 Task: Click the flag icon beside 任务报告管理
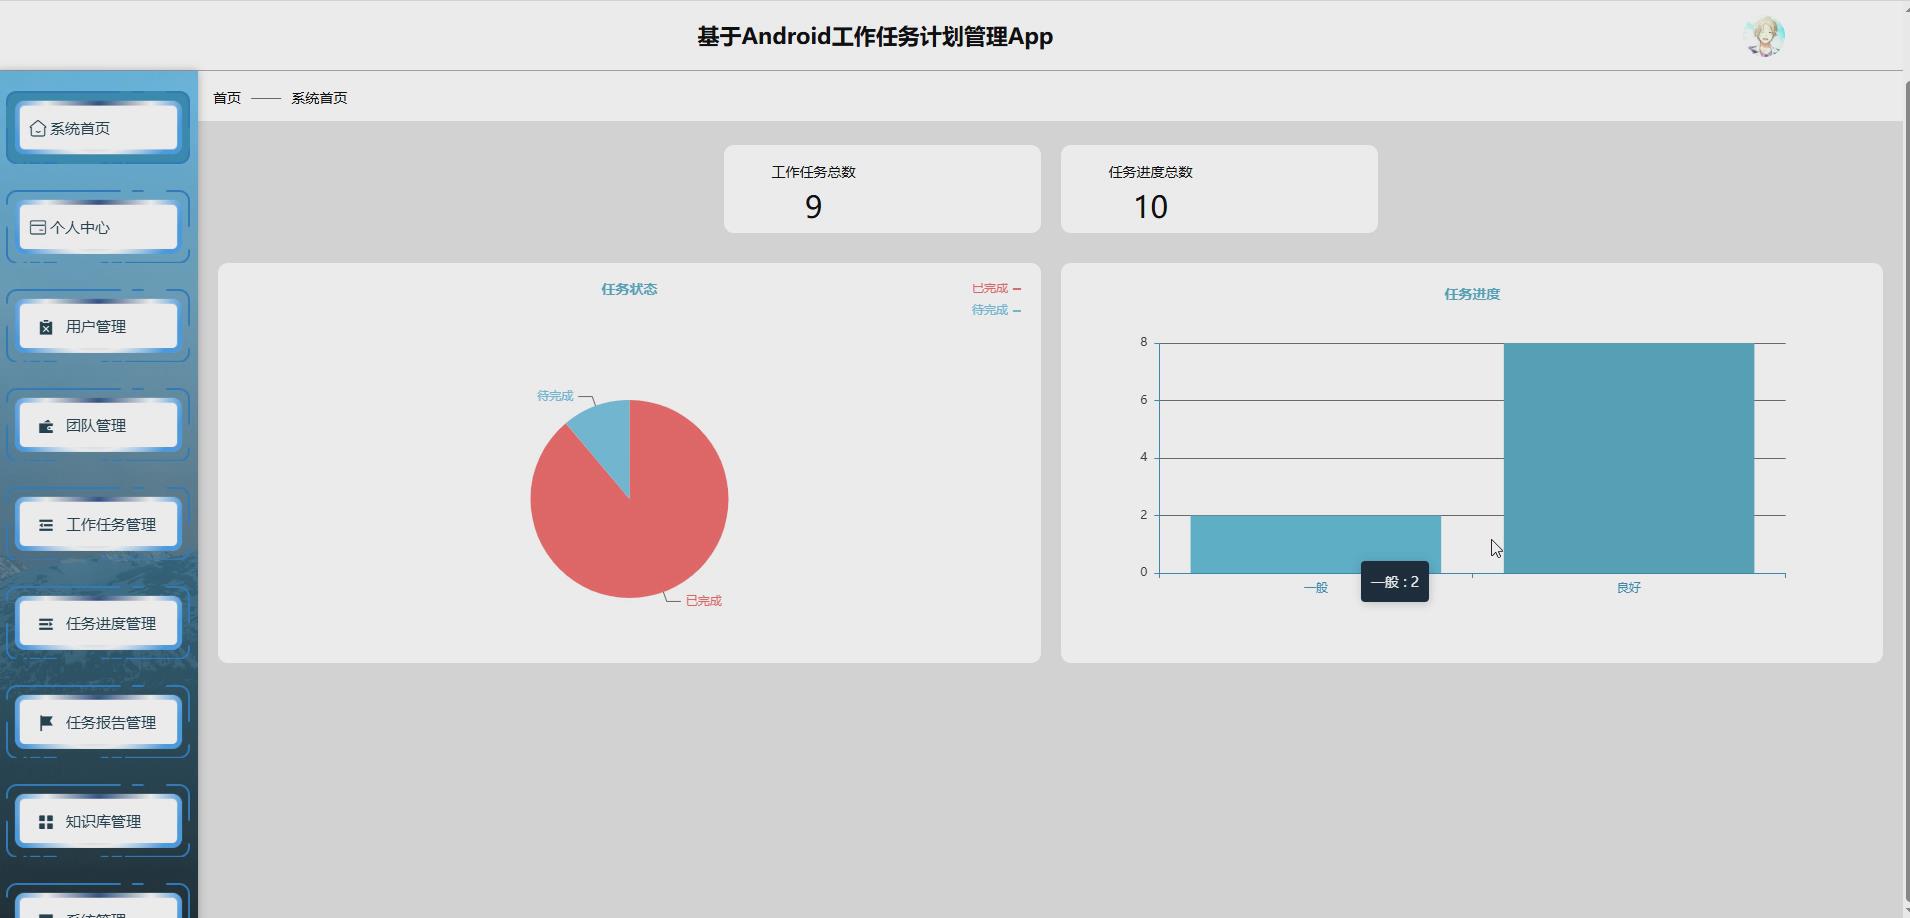pyautogui.click(x=46, y=723)
